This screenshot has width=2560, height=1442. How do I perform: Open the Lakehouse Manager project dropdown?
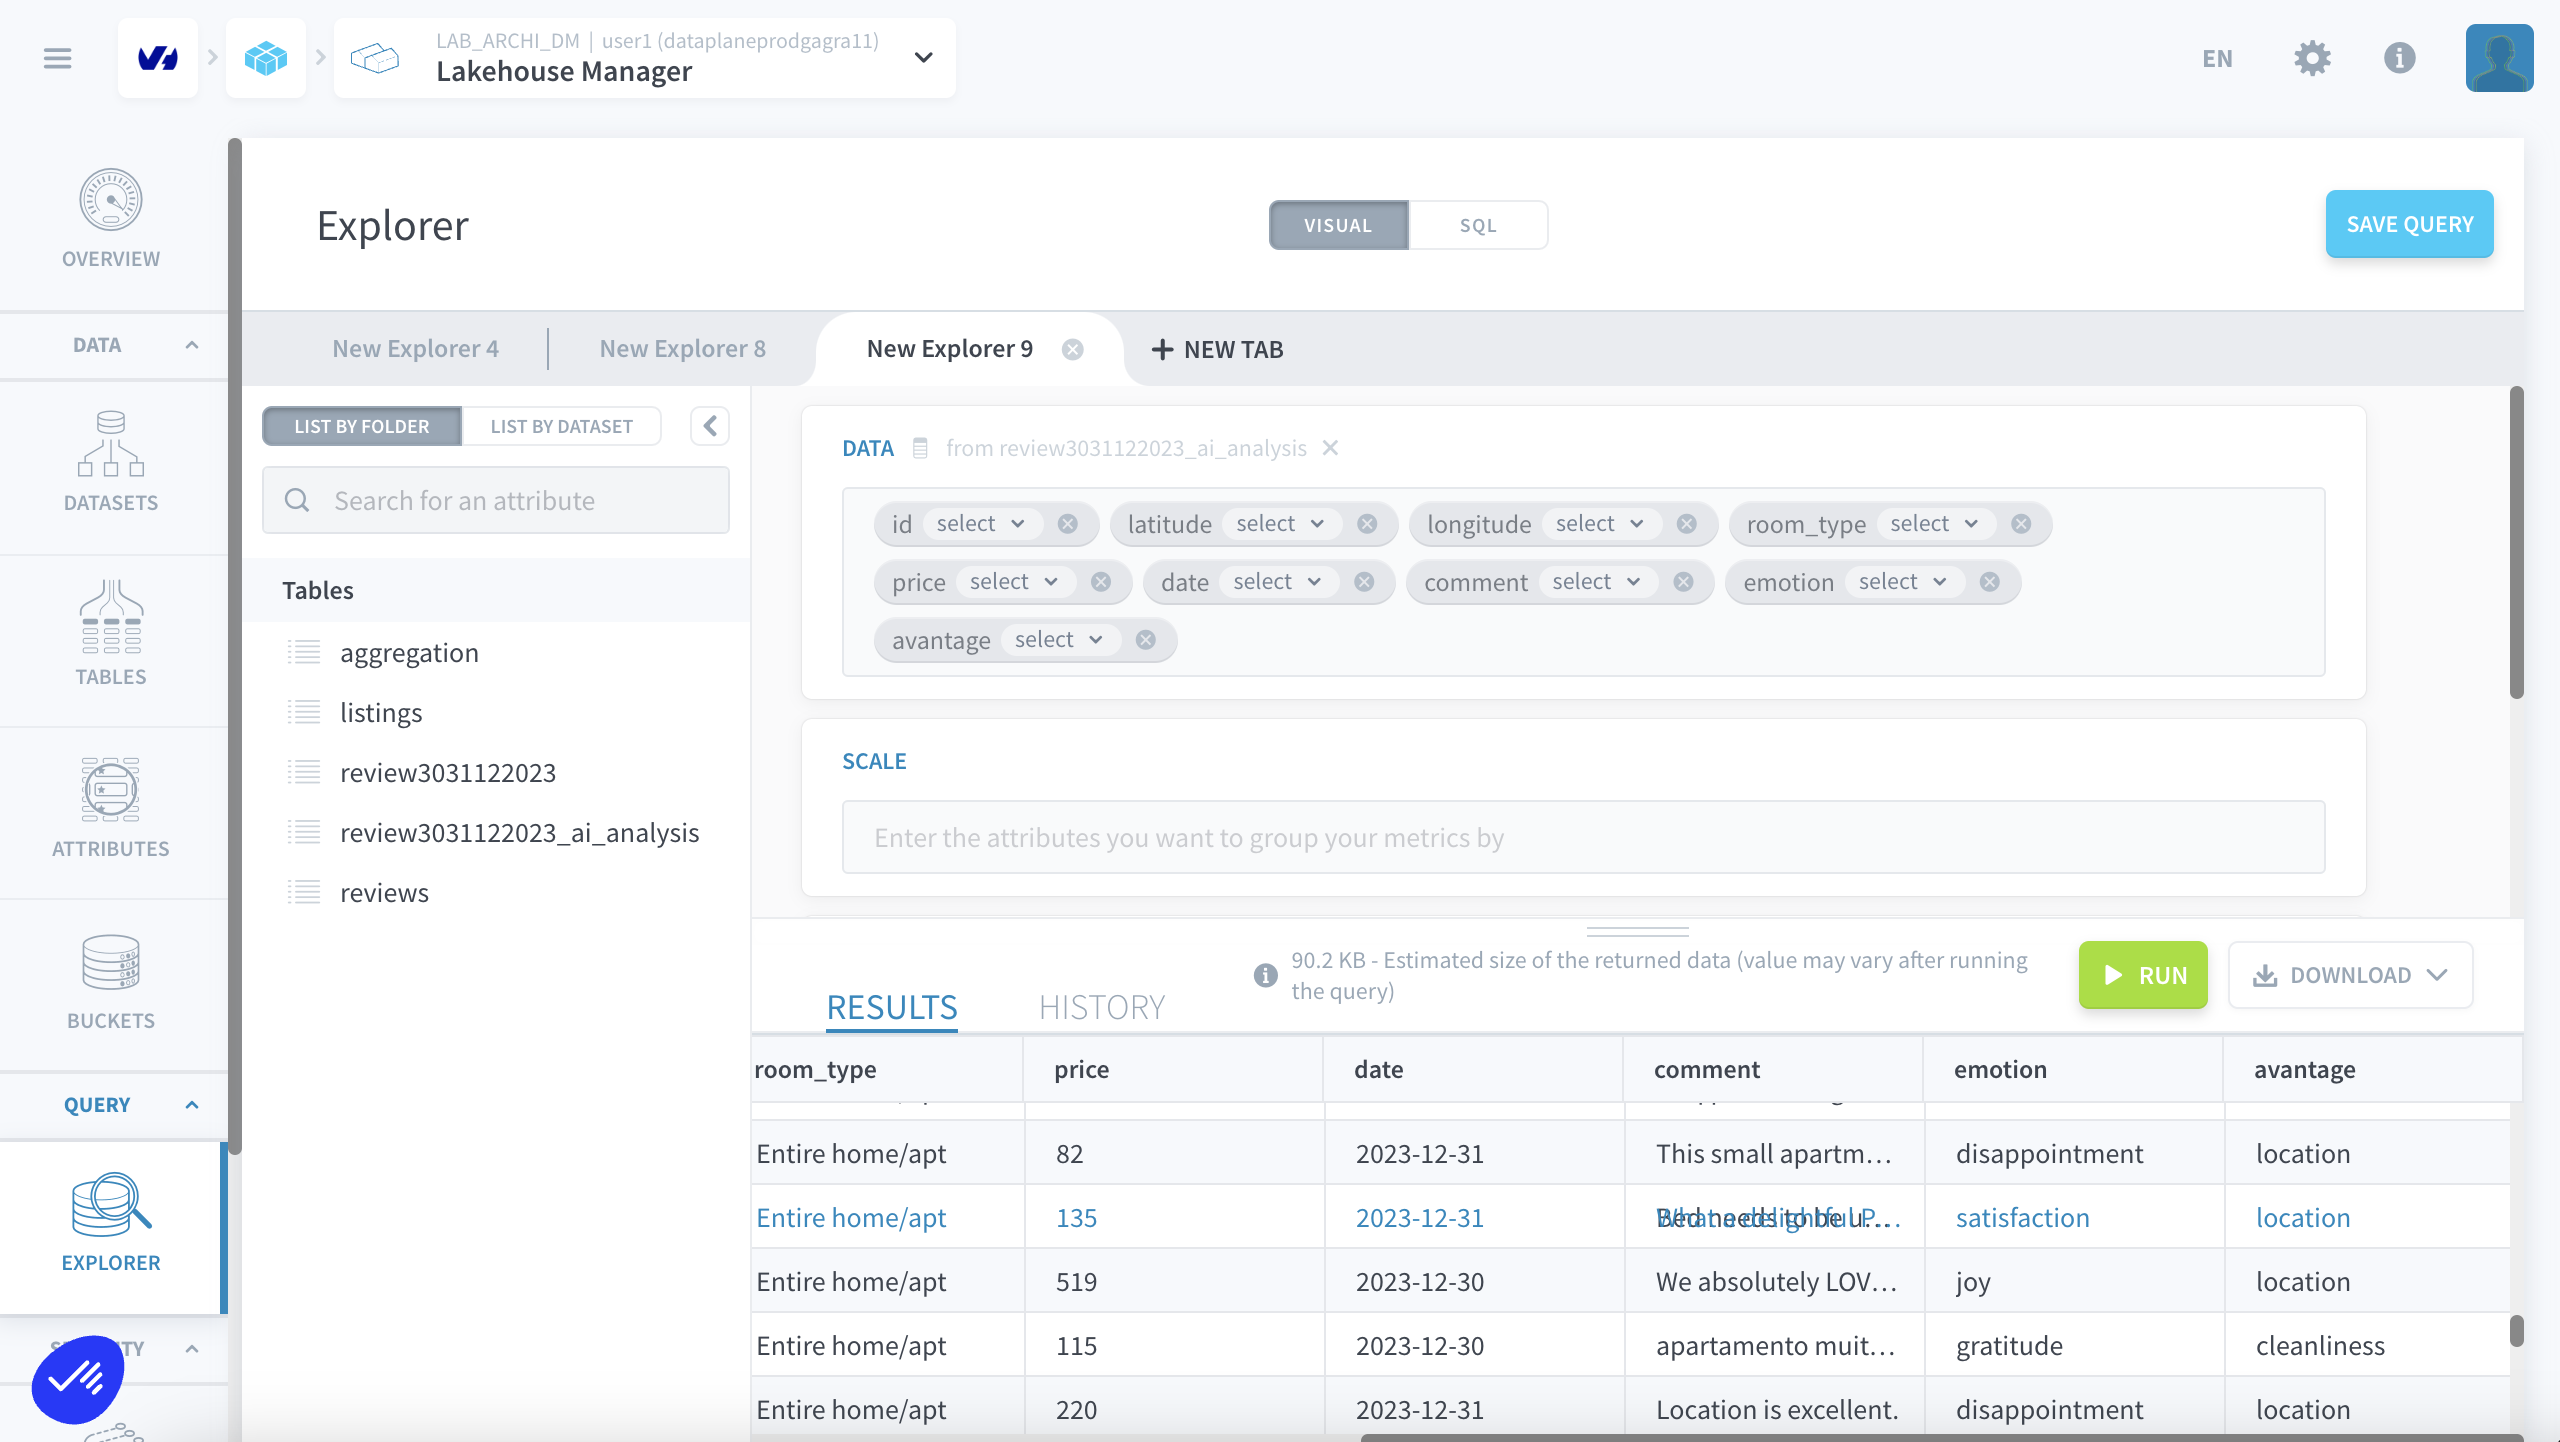pos(923,58)
